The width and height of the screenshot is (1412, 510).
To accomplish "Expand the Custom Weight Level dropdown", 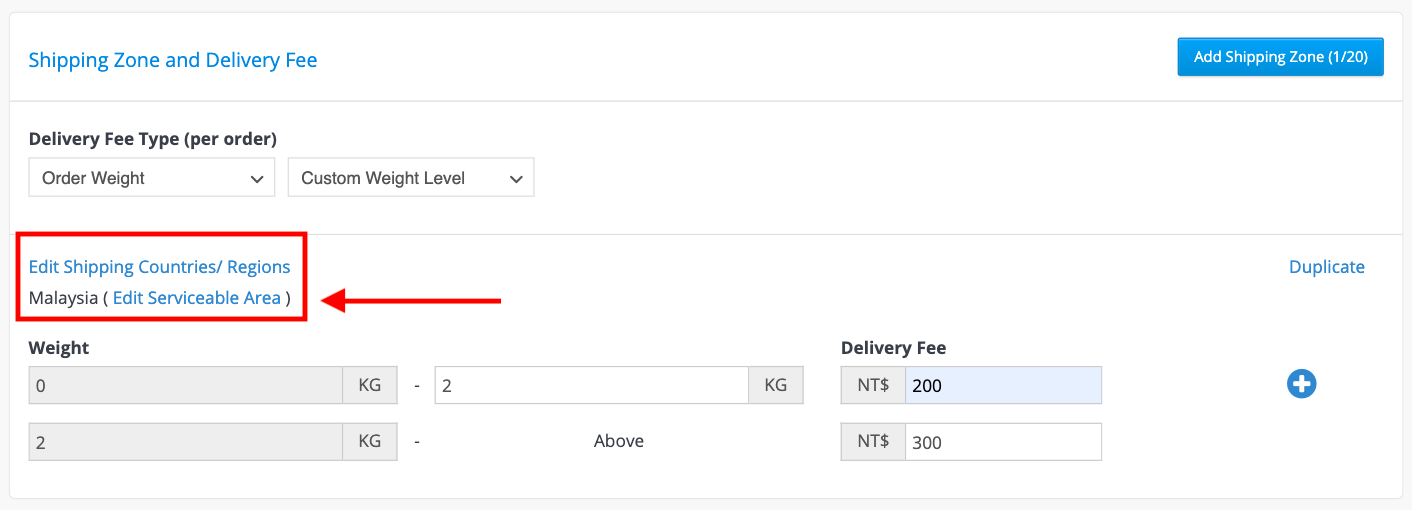I will 411,178.
